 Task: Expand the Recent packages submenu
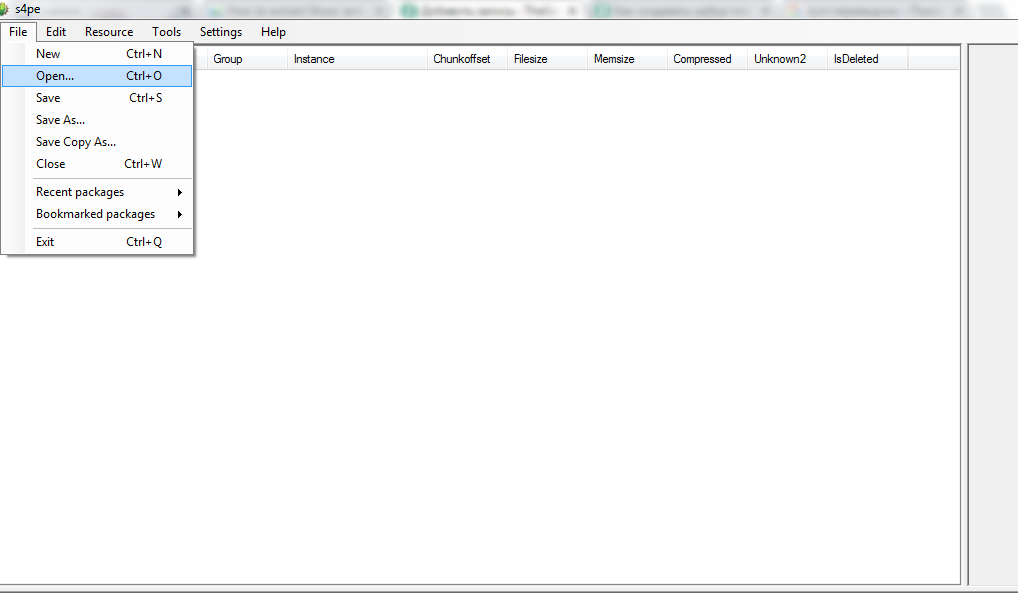click(x=80, y=192)
